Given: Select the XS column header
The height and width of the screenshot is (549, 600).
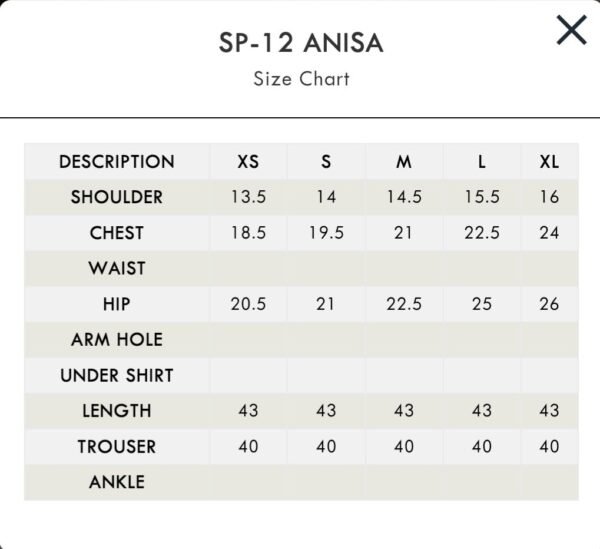Looking at the screenshot, I should (248, 161).
